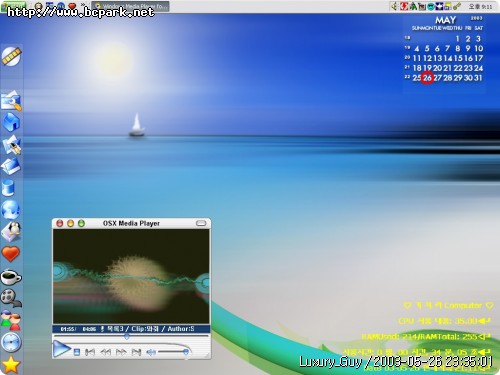Open the picture search magnifier icon in the sidebar

coord(11,100)
